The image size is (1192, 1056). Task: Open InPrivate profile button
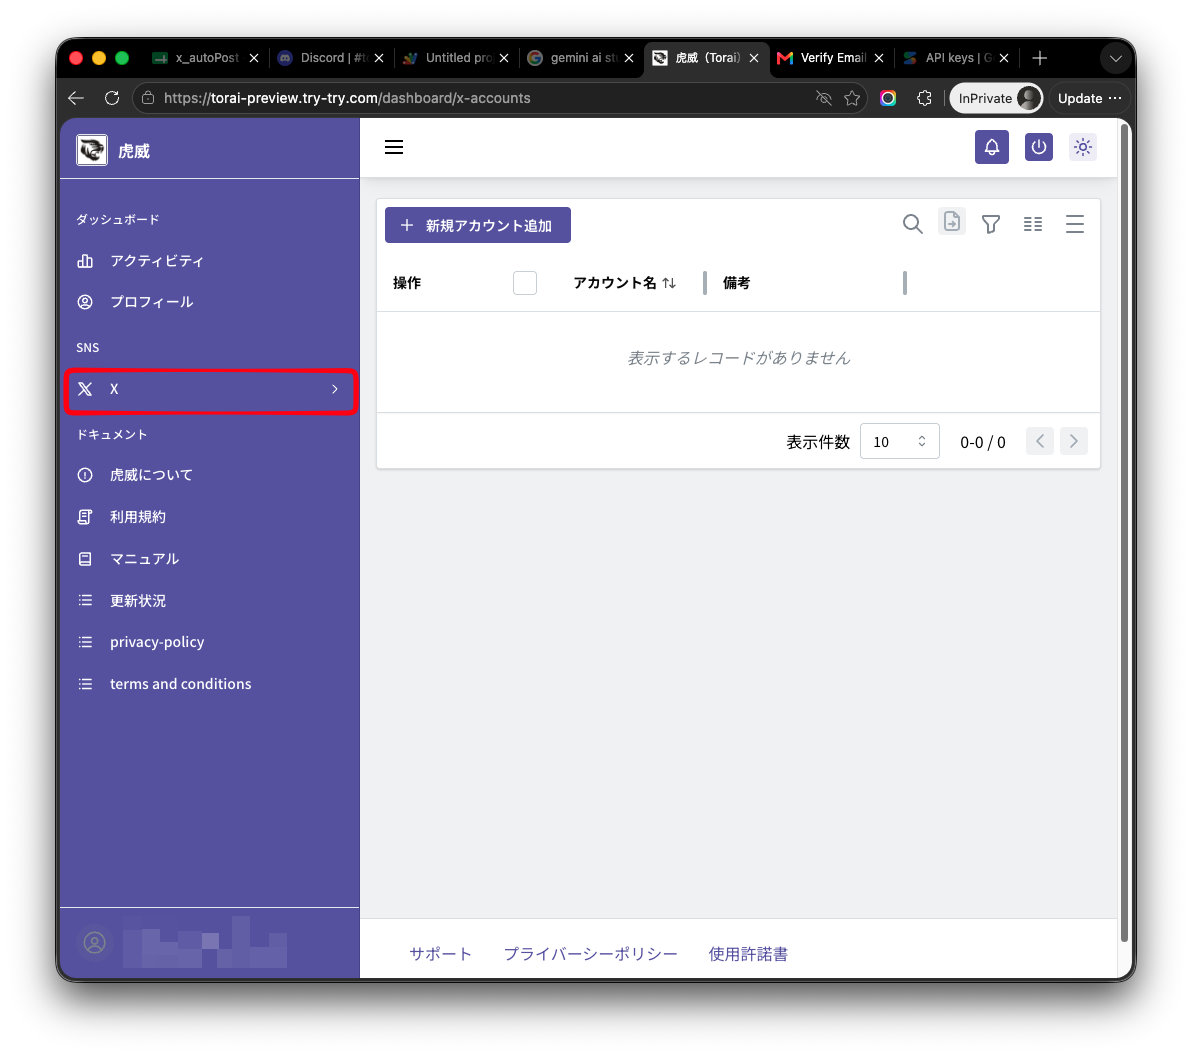tap(996, 98)
